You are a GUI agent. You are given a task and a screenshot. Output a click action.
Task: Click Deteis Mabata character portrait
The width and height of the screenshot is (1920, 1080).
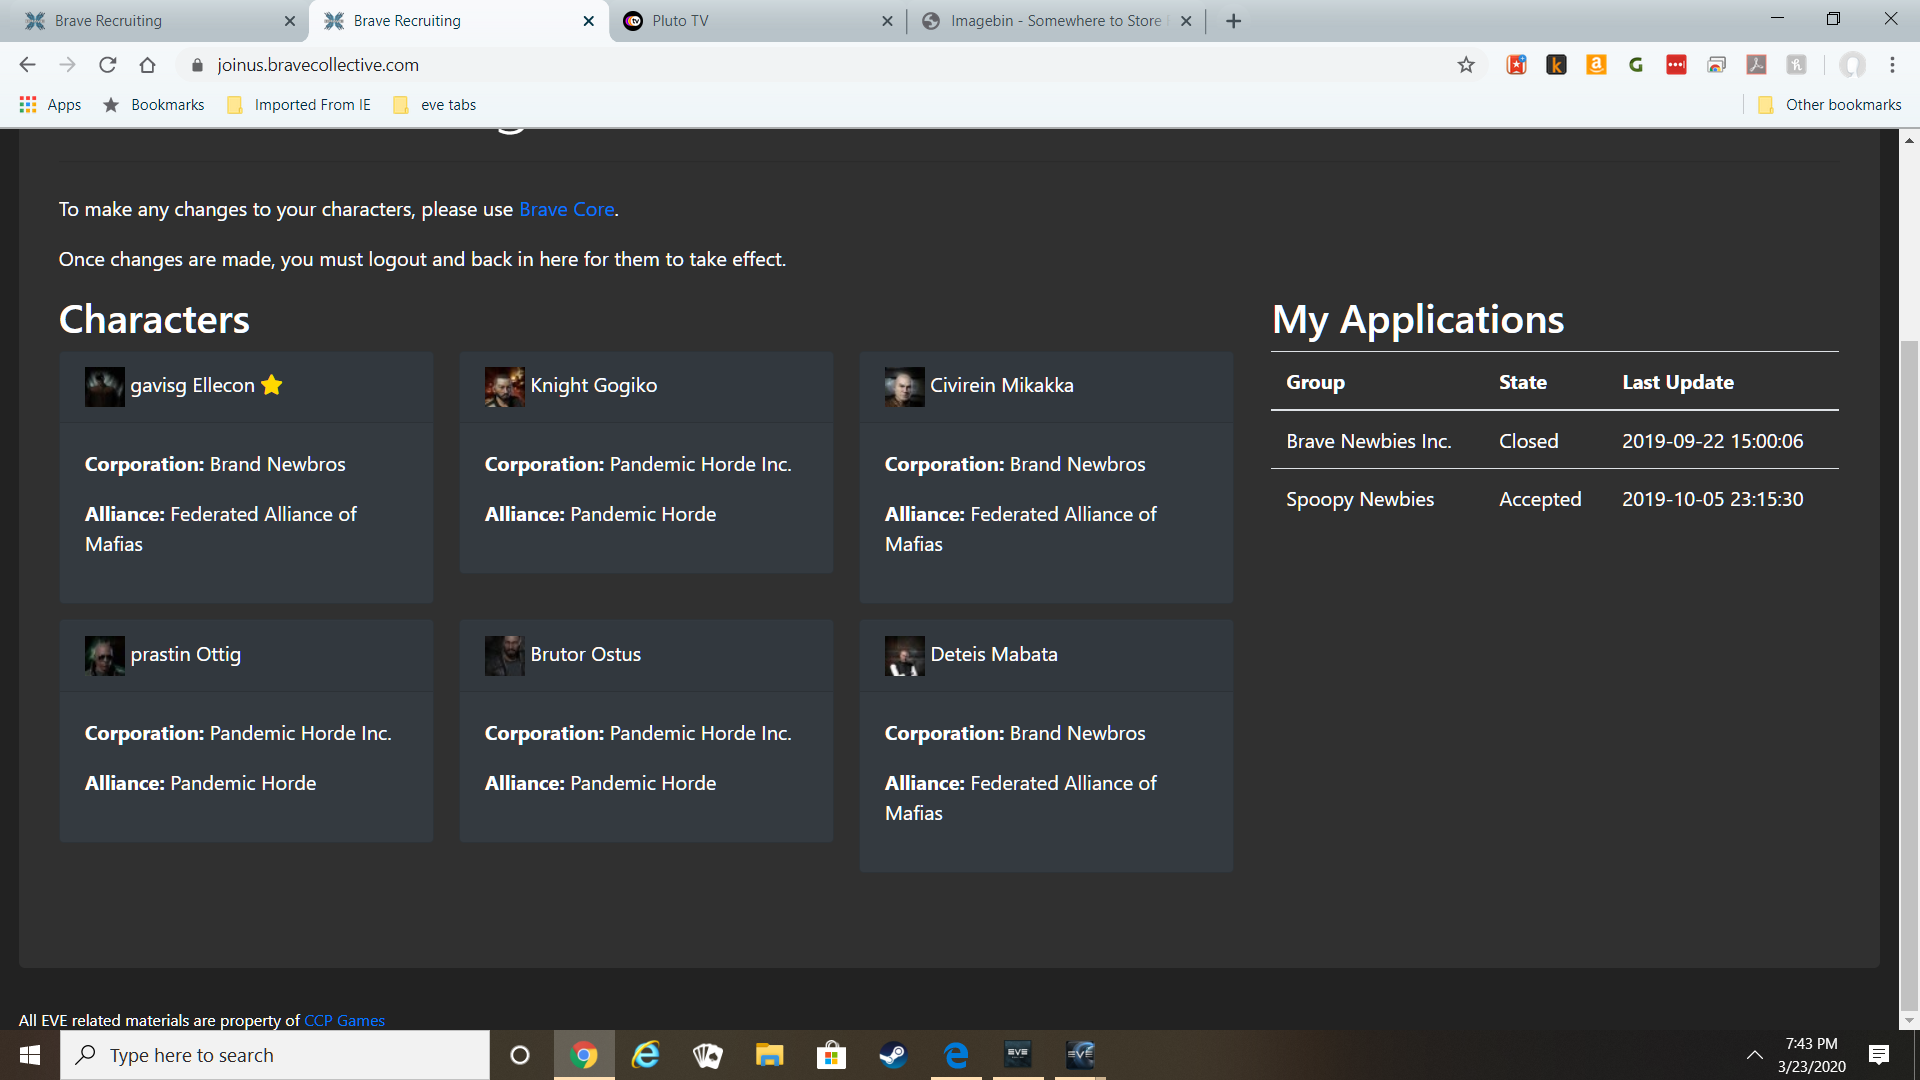pos(904,655)
